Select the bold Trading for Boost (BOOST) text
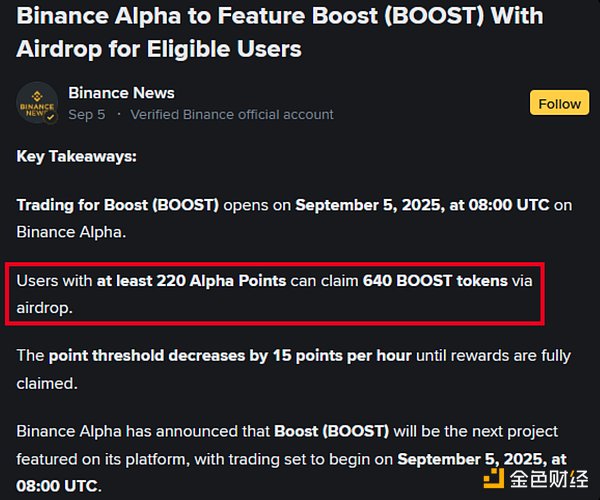 coord(117,205)
